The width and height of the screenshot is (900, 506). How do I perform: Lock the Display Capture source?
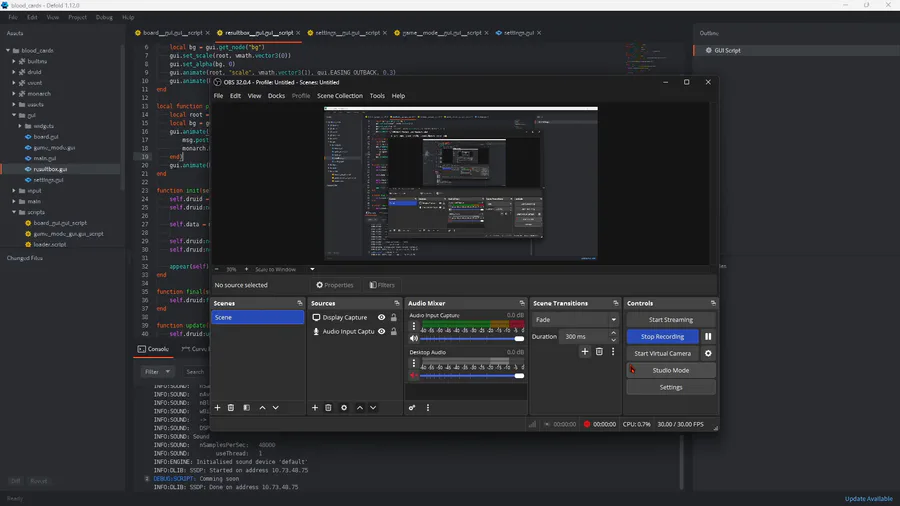(394, 318)
